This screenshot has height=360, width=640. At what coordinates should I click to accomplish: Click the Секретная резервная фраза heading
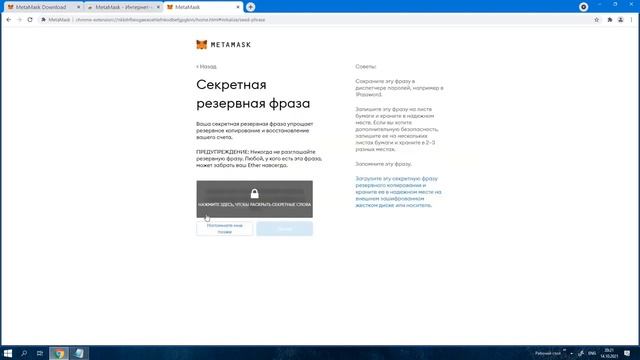(x=253, y=94)
